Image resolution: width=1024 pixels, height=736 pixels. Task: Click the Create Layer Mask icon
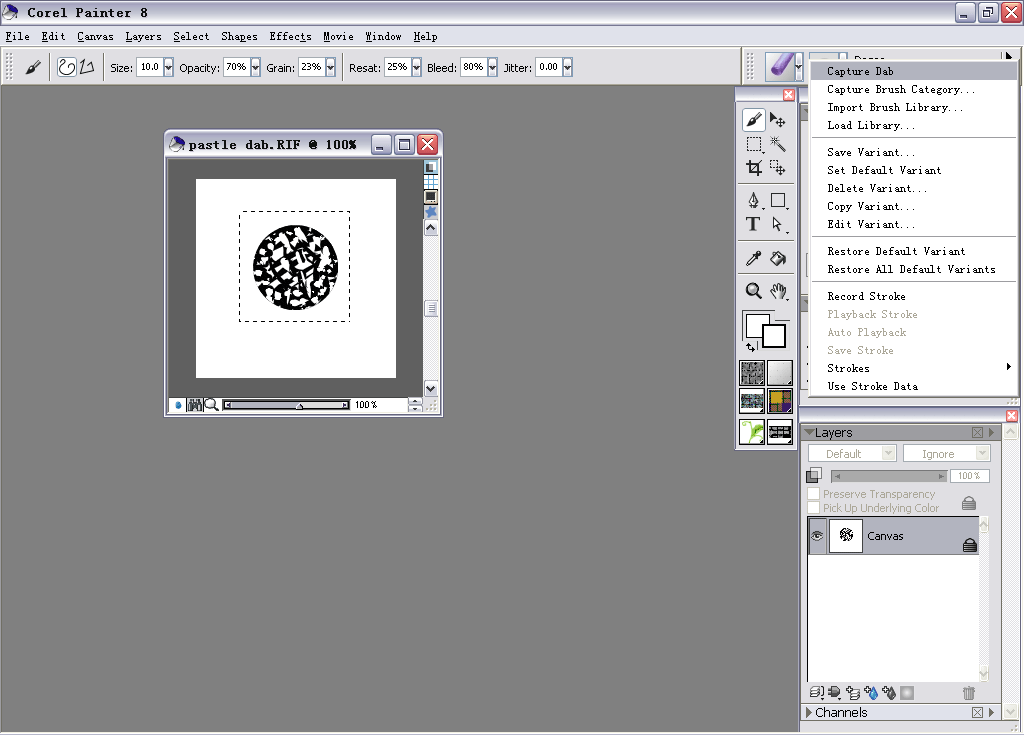pos(906,692)
